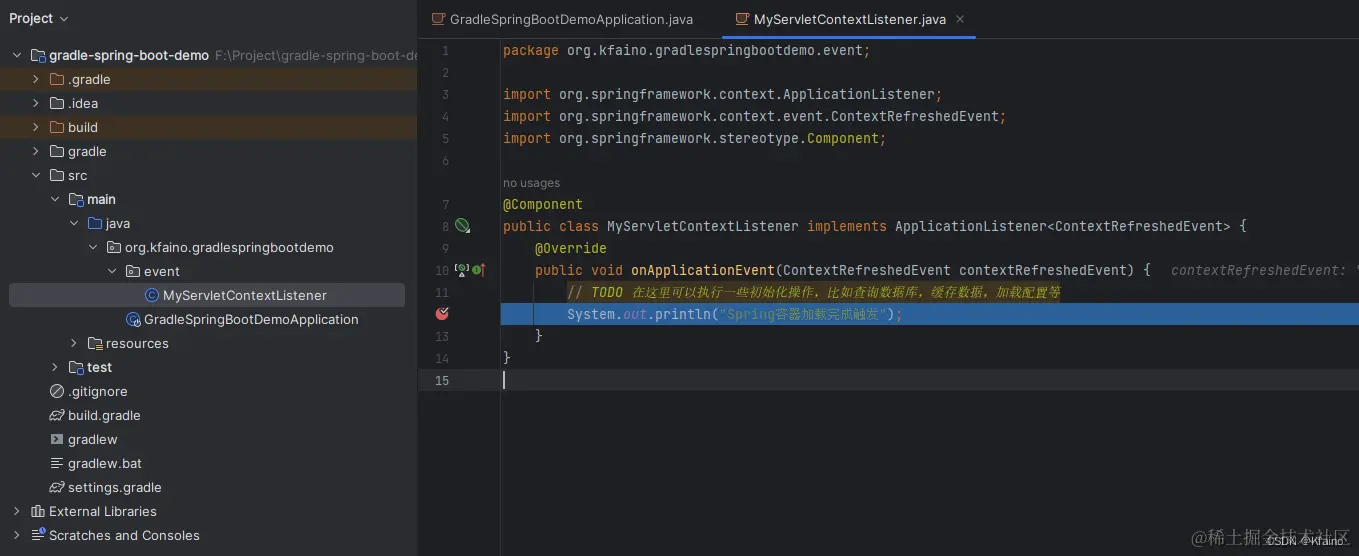
Task: Place cursor on empty line 15
Action: click(929, 380)
